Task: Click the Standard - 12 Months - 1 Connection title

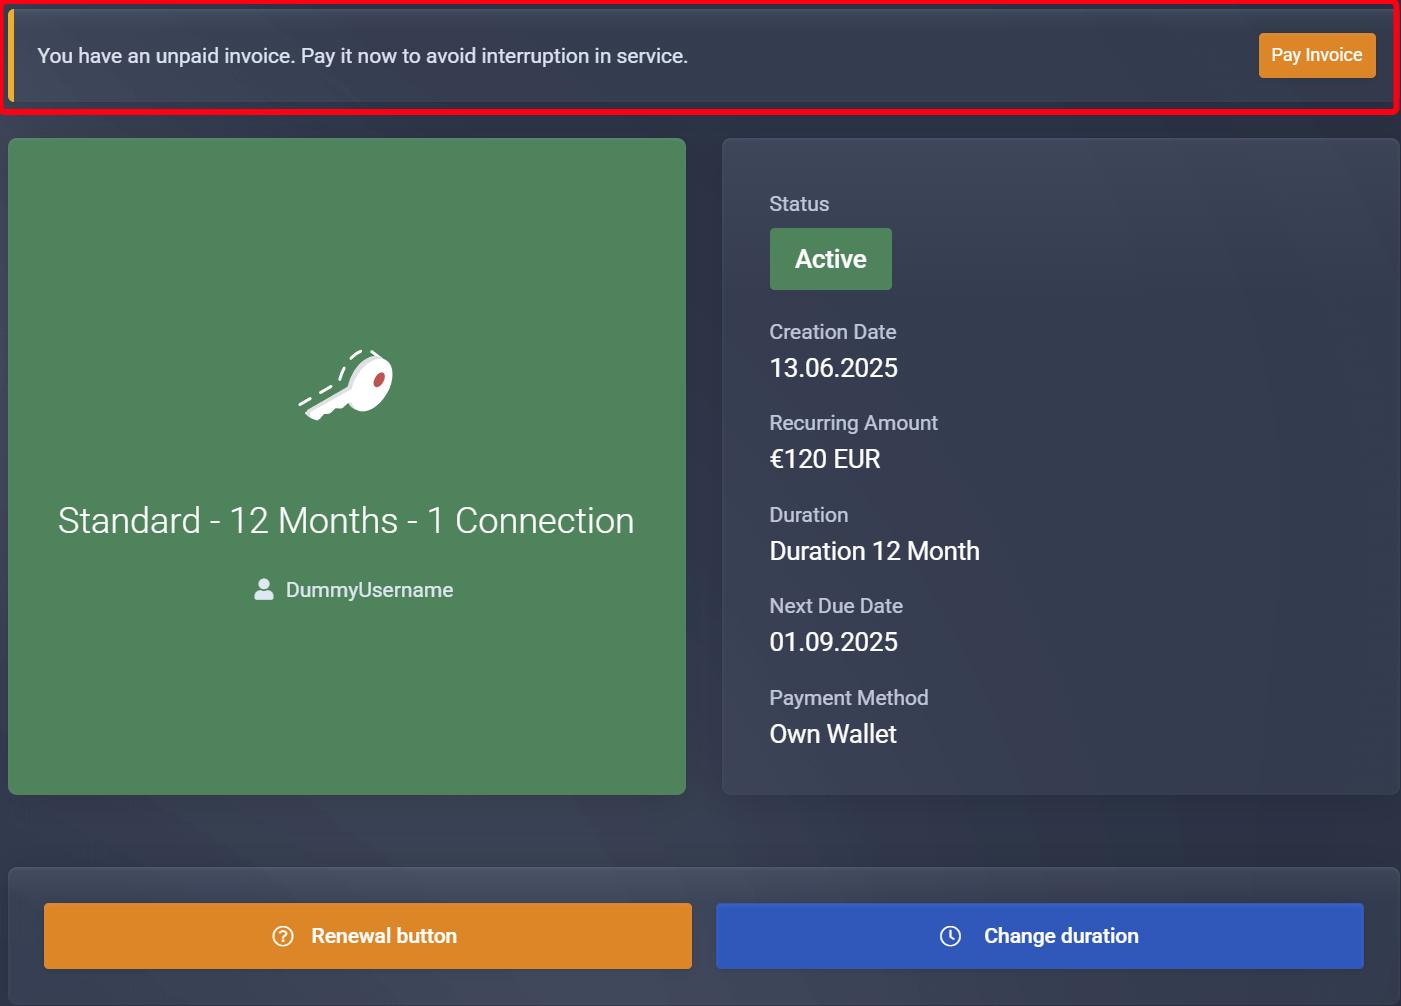Action: pos(346,521)
